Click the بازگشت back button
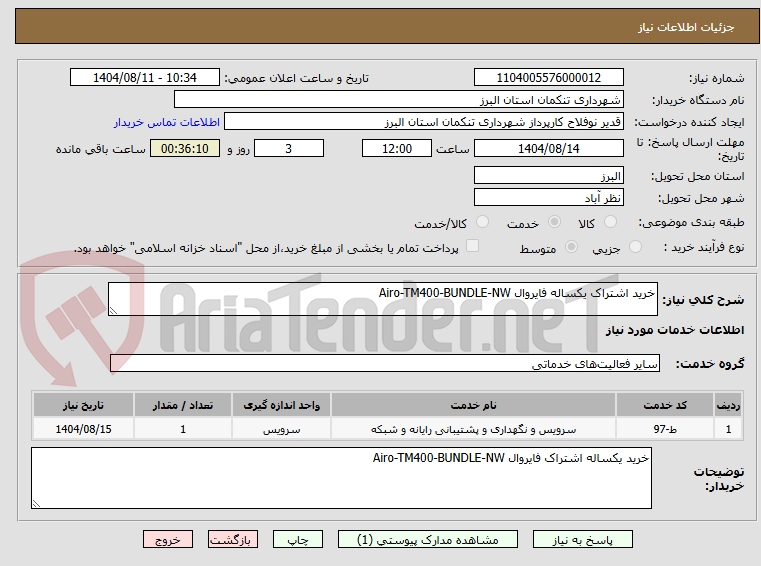The width and height of the screenshot is (761, 566). coord(232,539)
